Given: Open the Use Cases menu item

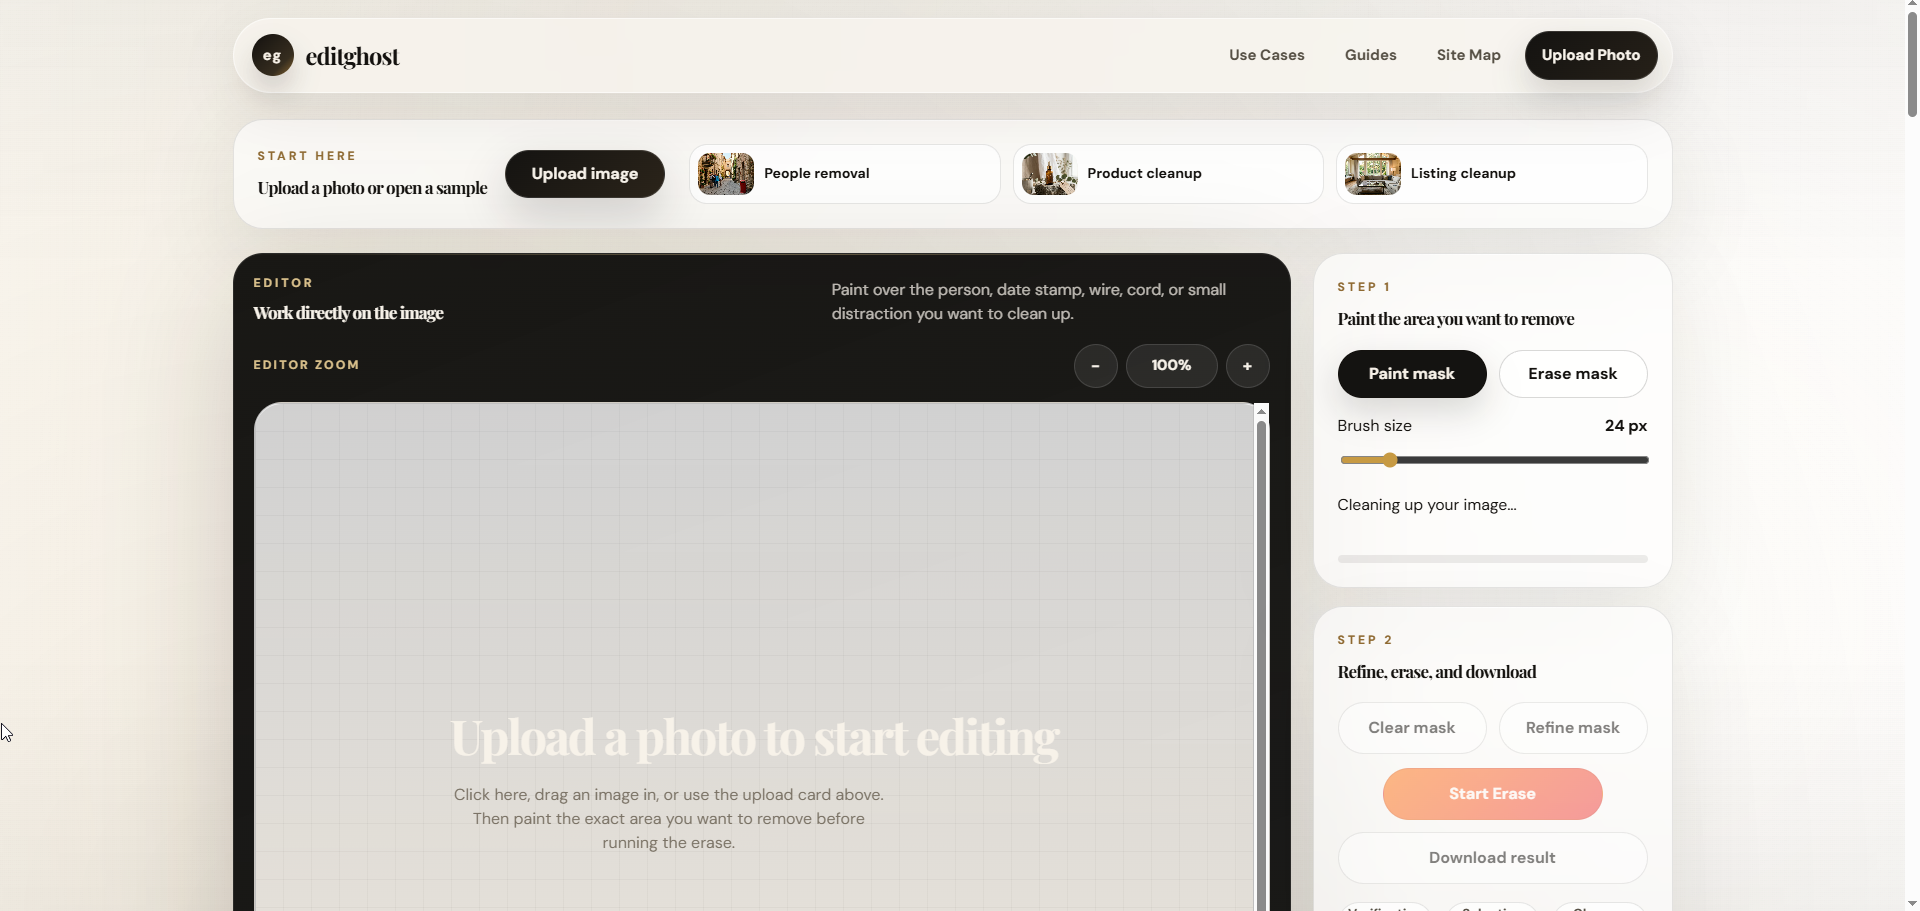Looking at the screenshot, I should (x=1266, y=55).
